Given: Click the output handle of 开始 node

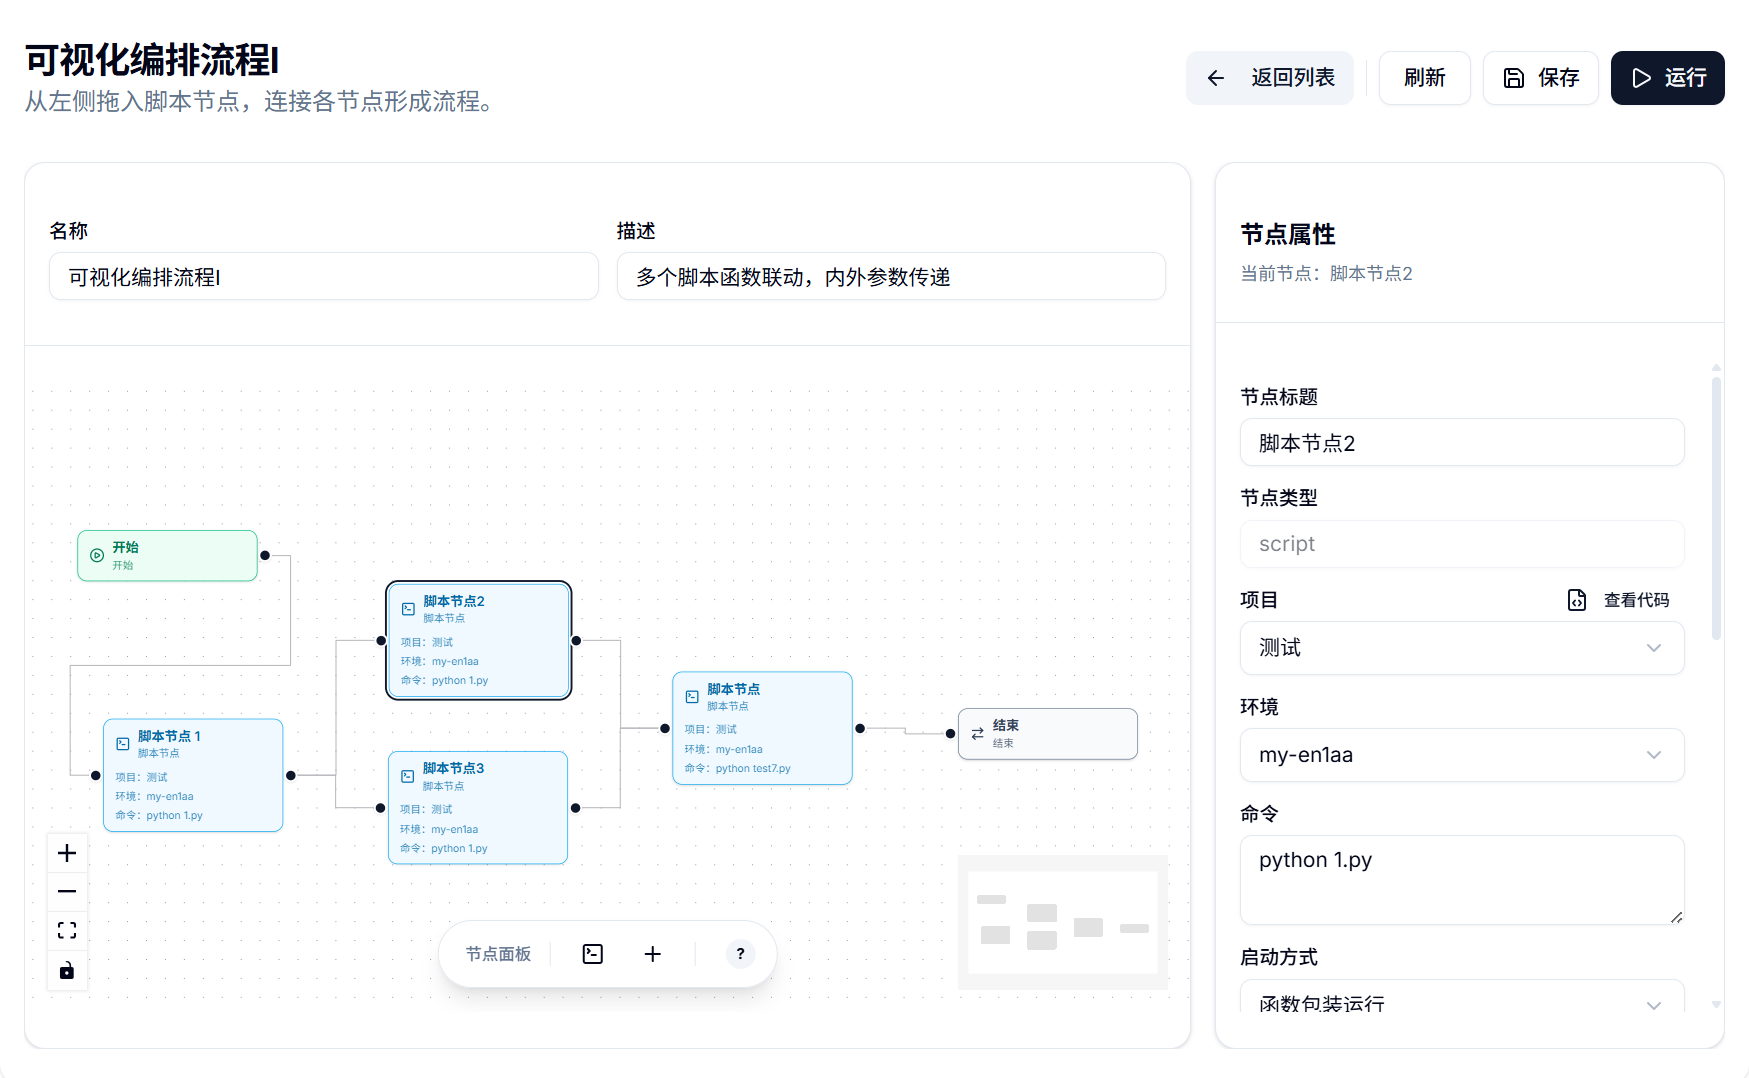Looking at the screenshot, I should (x=265, y=555).
